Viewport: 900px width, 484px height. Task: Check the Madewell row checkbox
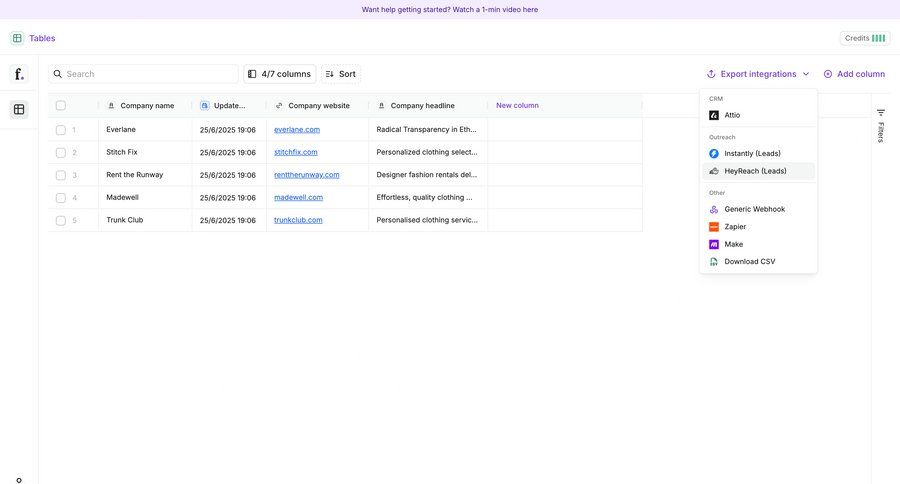[61, 198]
